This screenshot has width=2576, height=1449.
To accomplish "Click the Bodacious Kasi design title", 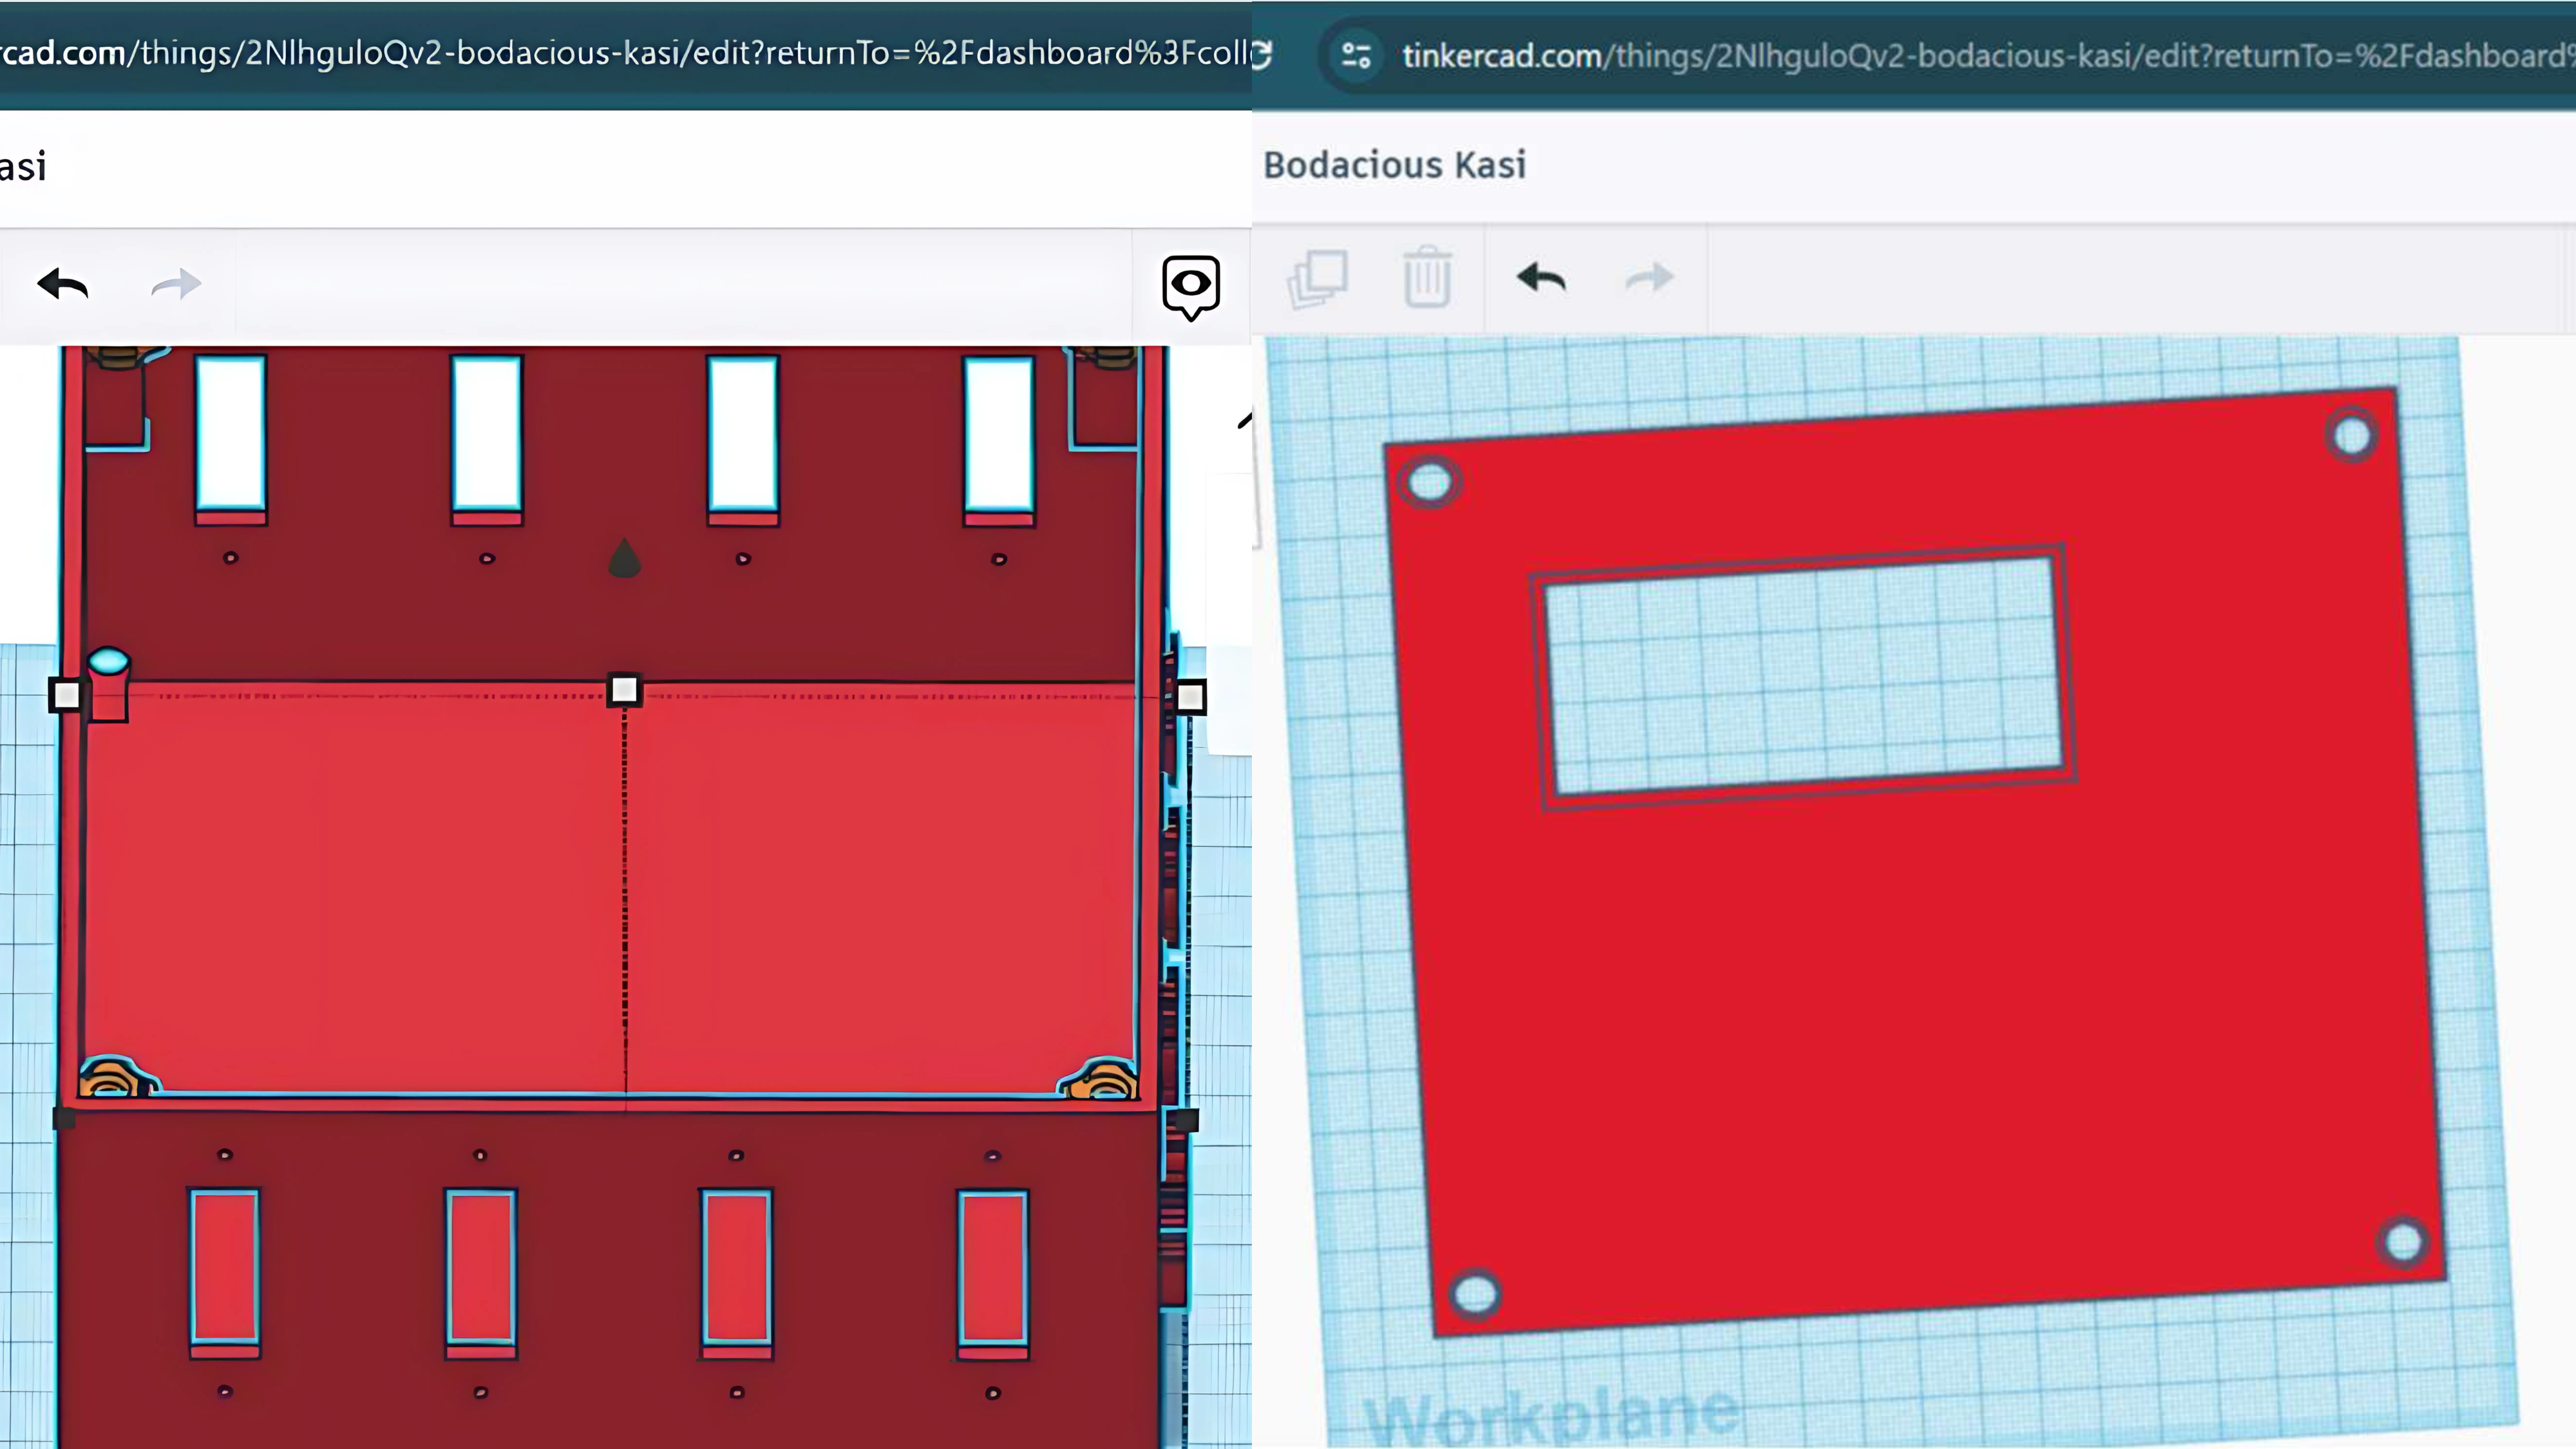I will coord(1394,165).
